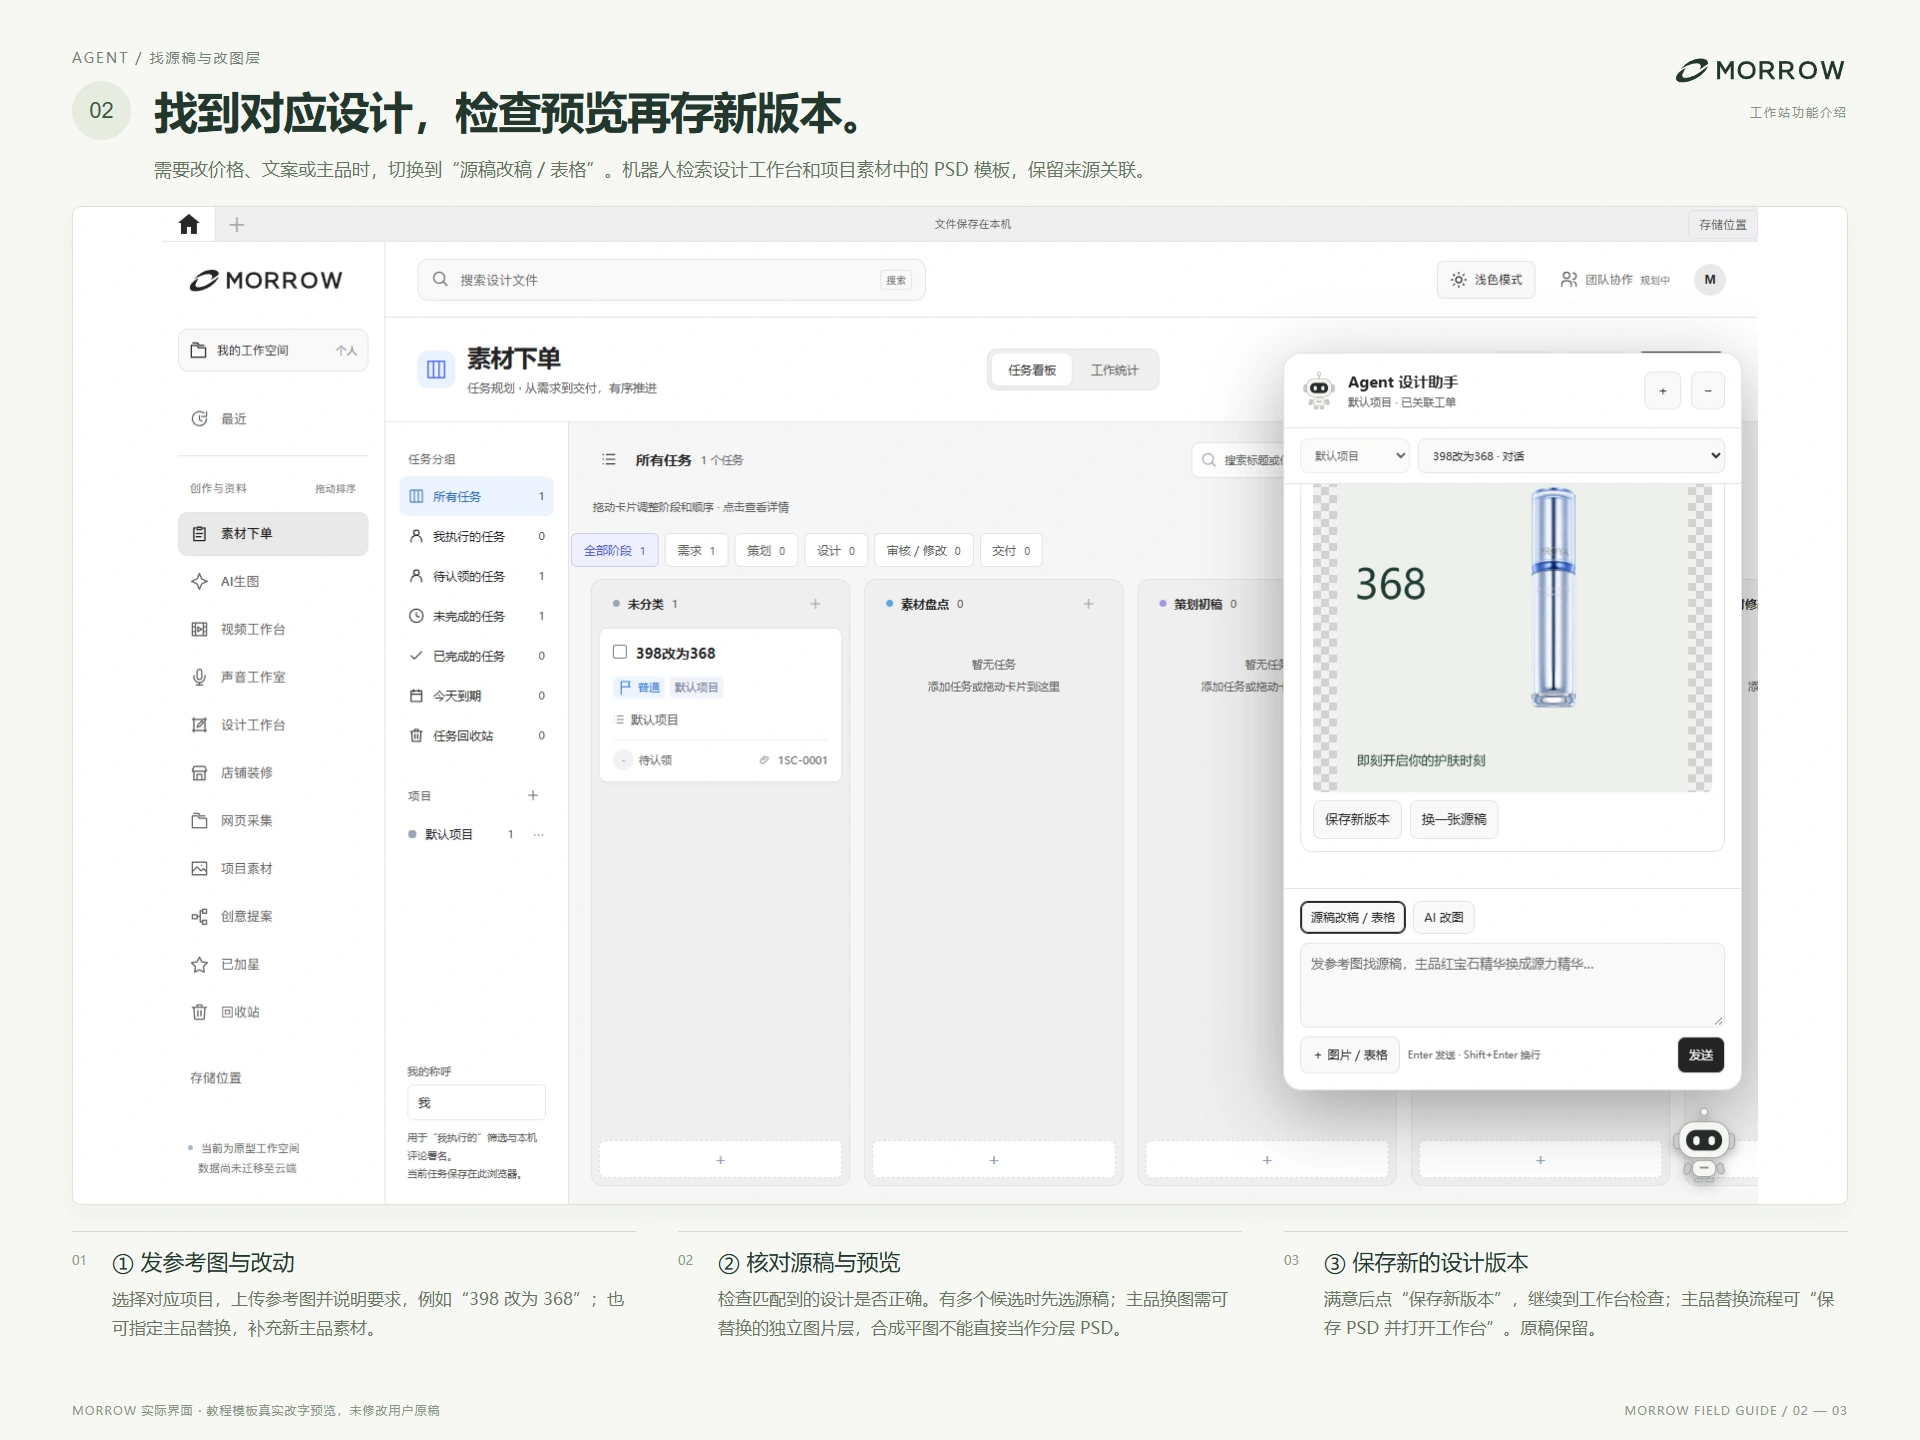Select 需求 stage filter

pyautogui.click(x=696, y=551)
